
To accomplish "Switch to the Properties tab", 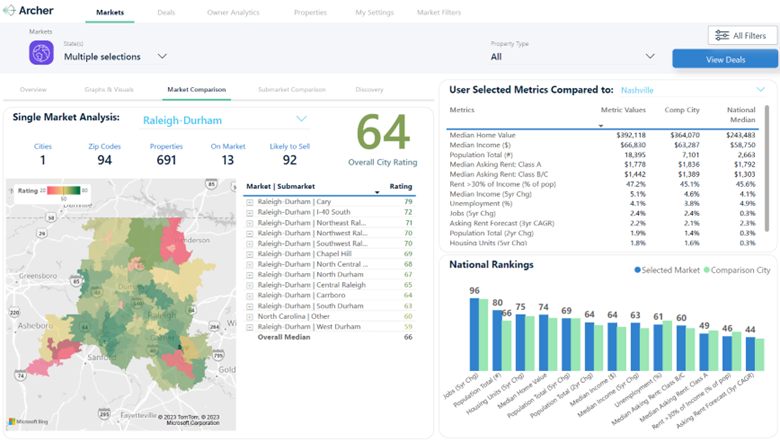I will point(310,12).
